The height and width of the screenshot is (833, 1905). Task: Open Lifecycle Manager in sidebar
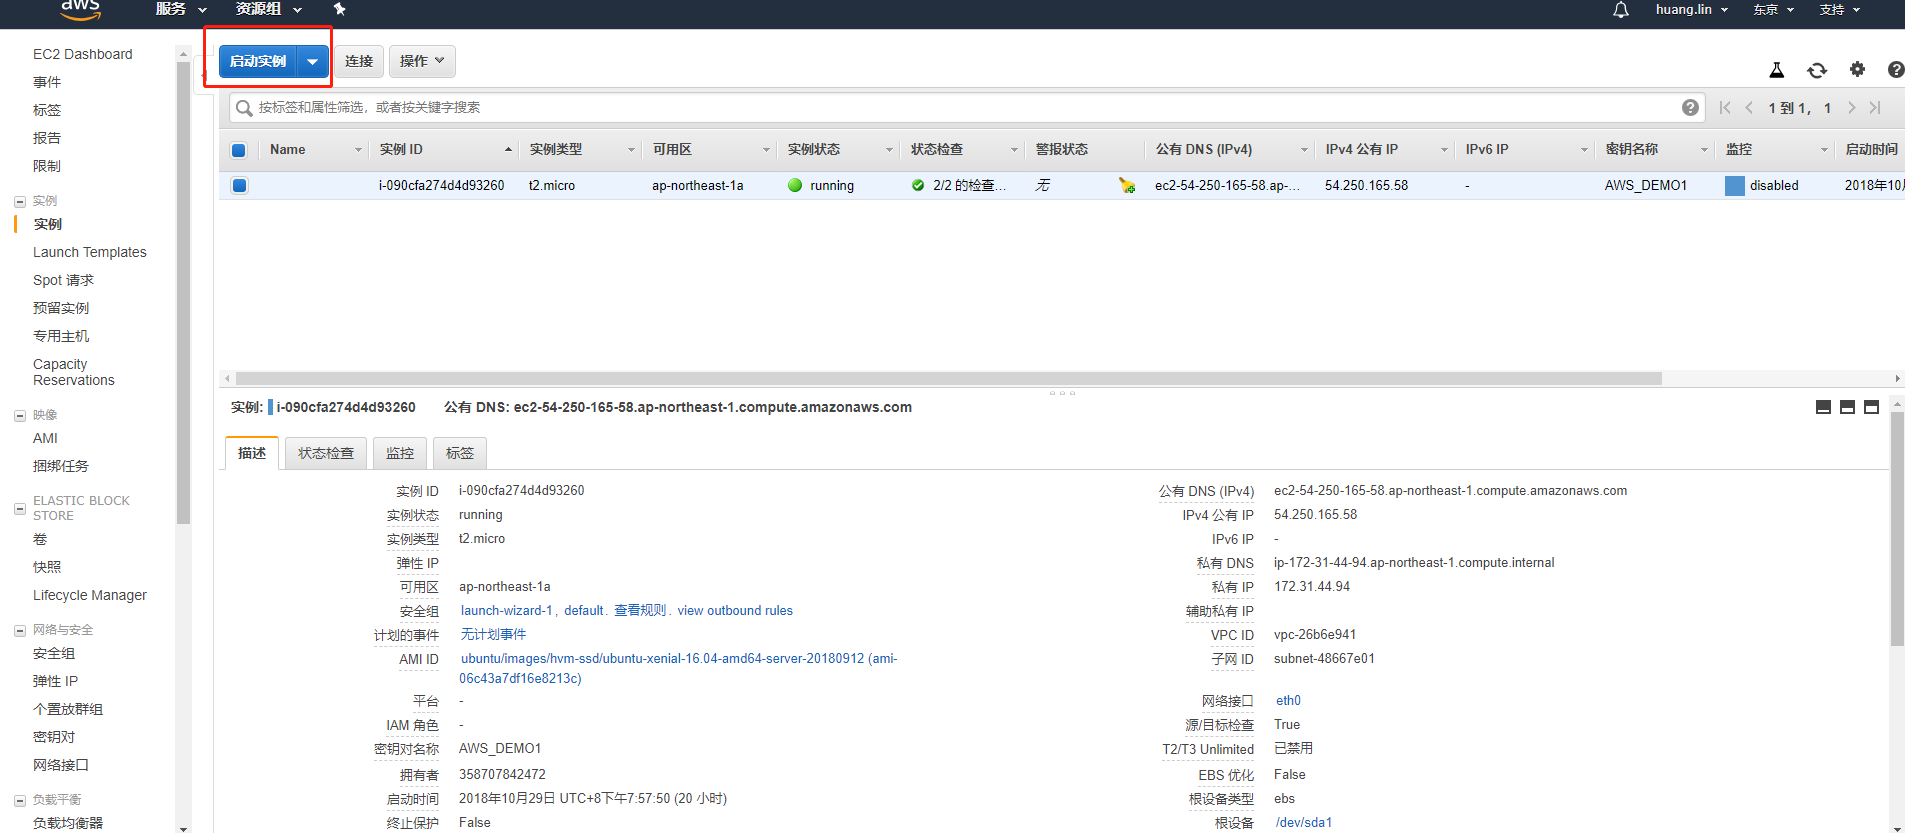pyautogui.click(x=89, y=595)
